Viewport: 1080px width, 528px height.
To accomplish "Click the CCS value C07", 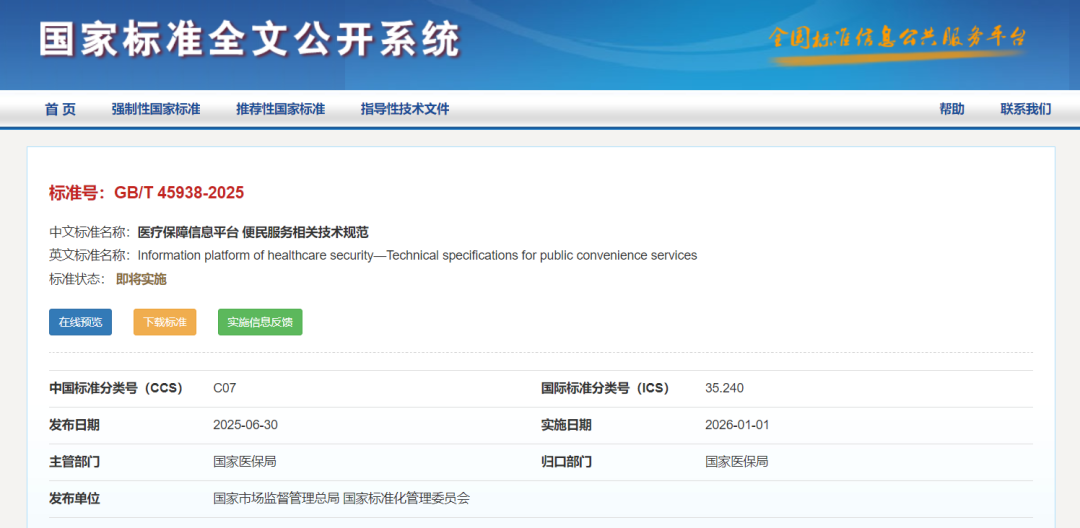I will coord(225,388).
